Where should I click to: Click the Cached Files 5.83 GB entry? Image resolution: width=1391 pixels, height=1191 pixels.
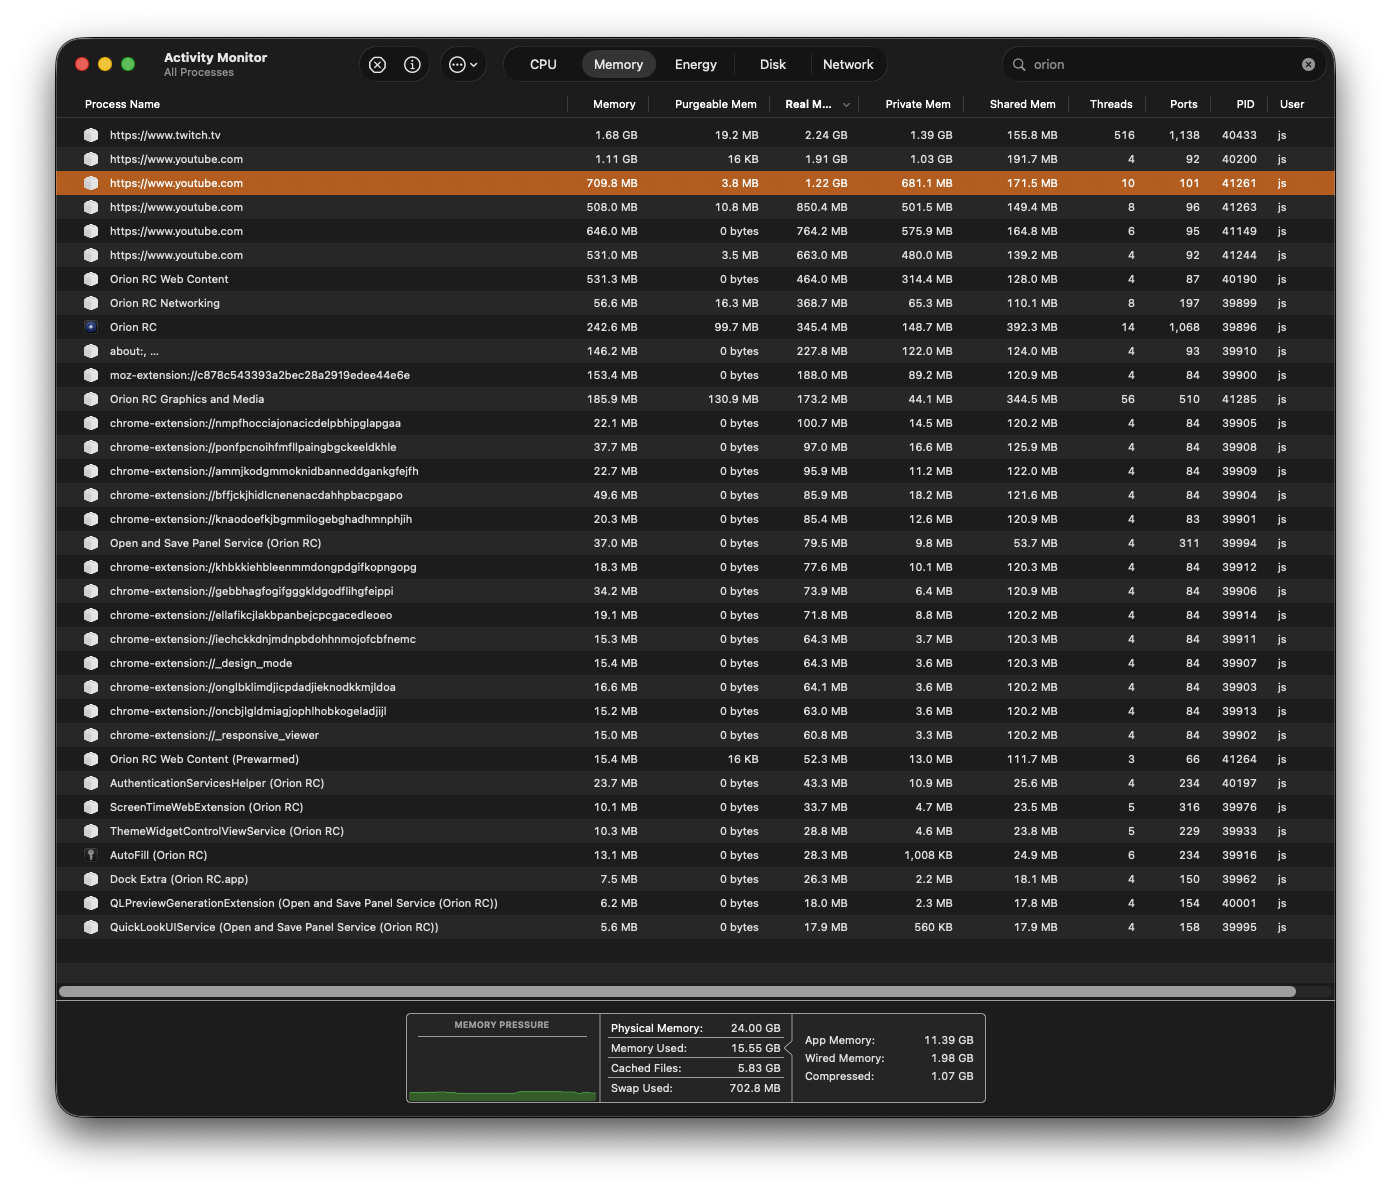pos(696,1068)
